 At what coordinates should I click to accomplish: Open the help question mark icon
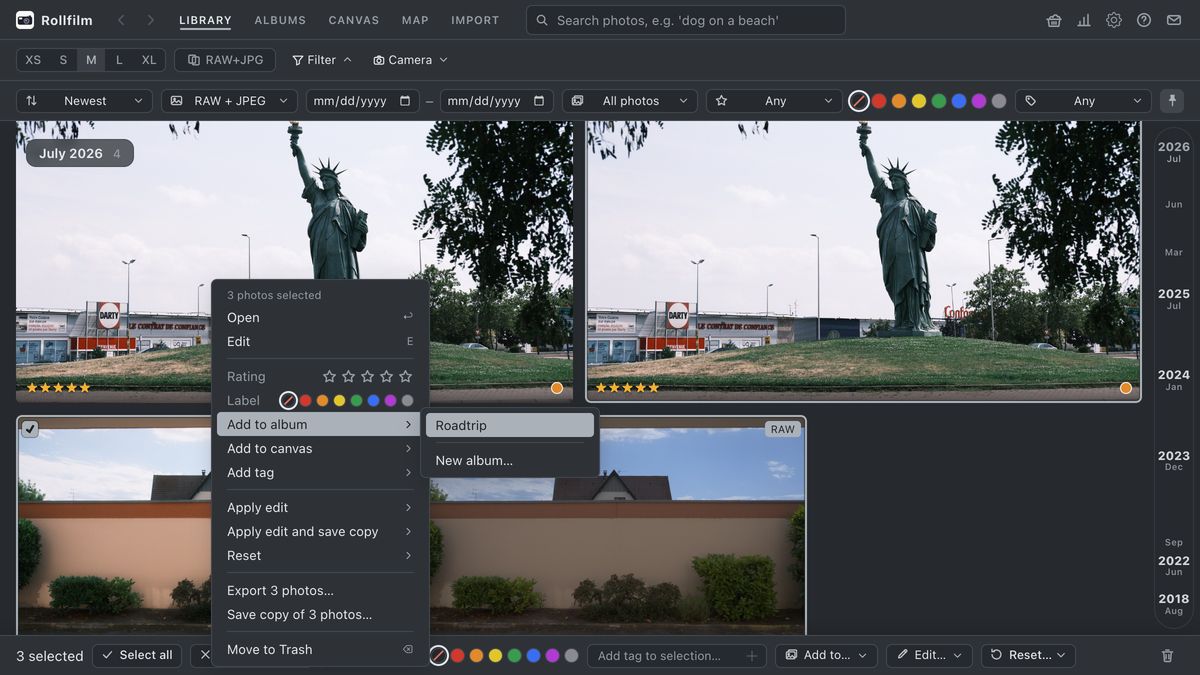[x=1144, y=20]
